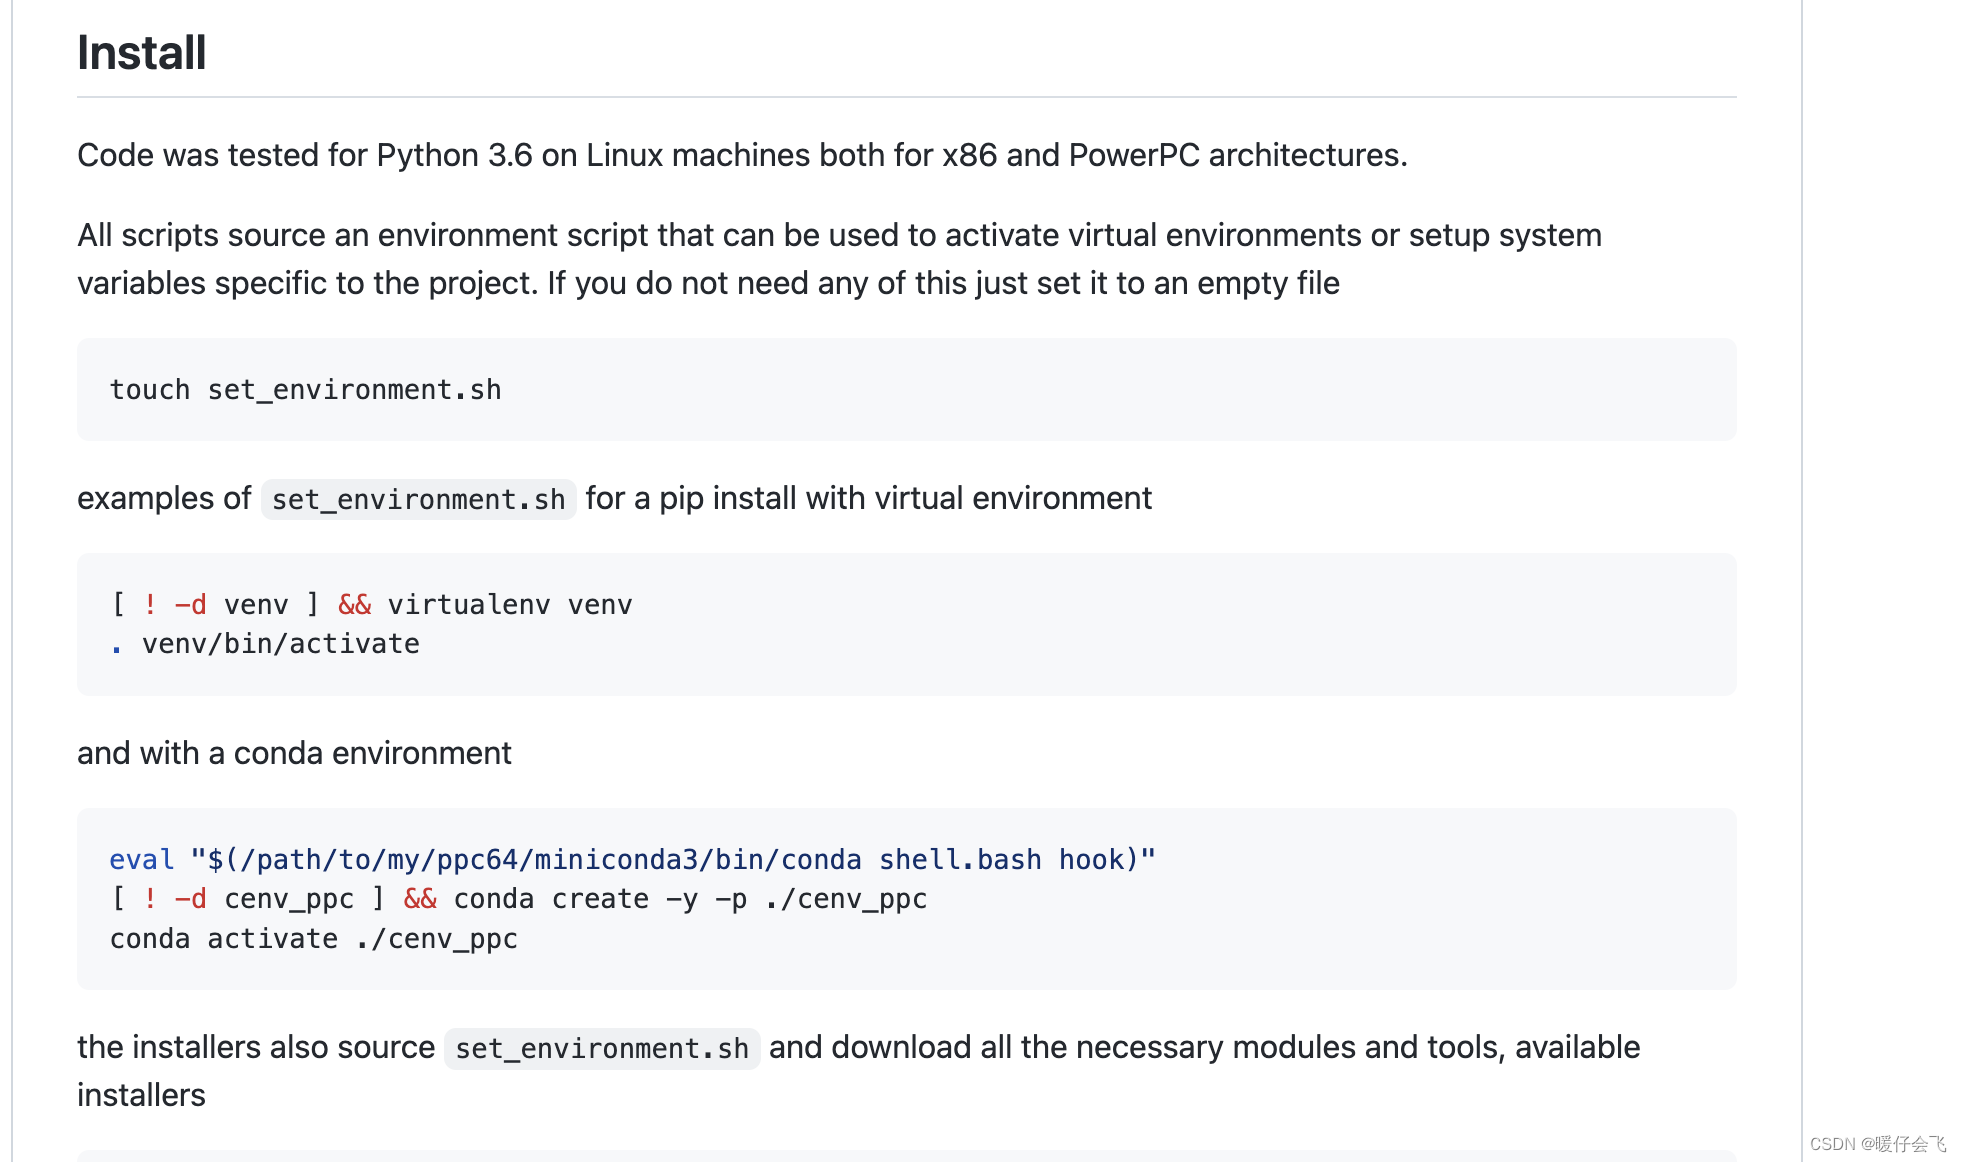Click the paragraph starting 'All scripts source'
This screenshot has height=1162, width=1962.
coord(840,259)
